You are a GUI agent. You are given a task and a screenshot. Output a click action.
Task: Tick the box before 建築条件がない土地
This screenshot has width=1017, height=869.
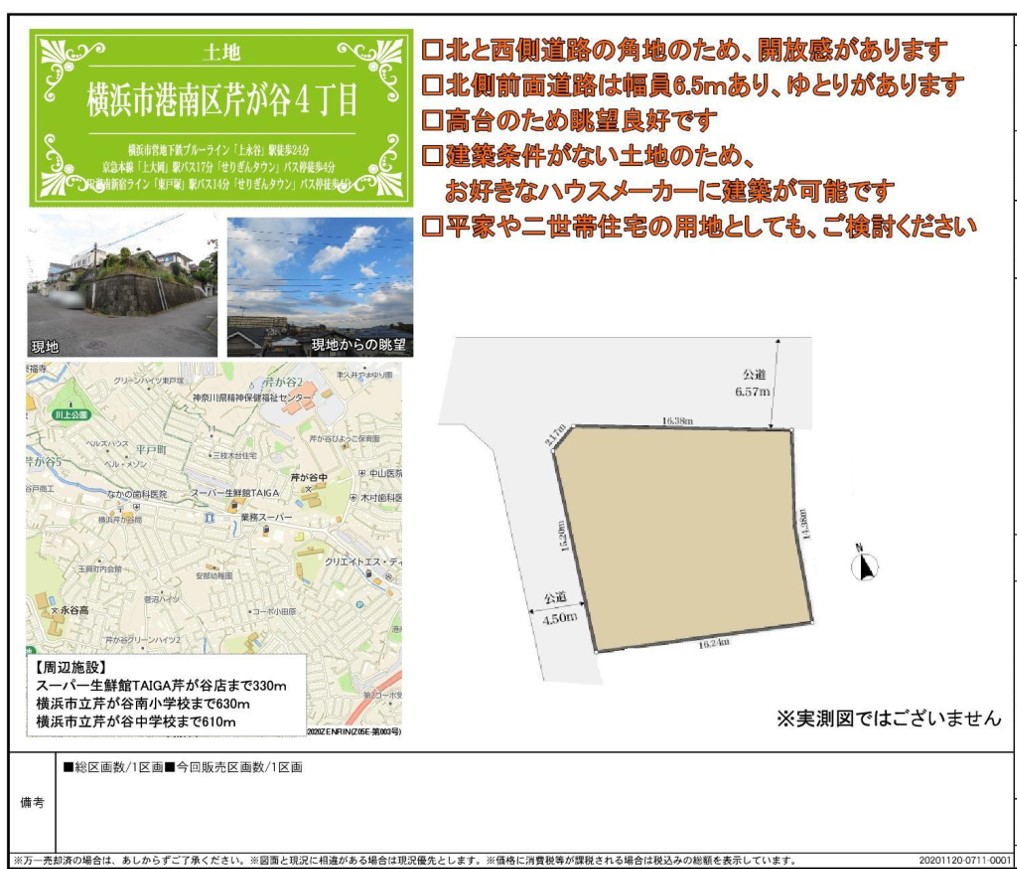(432, 156)
